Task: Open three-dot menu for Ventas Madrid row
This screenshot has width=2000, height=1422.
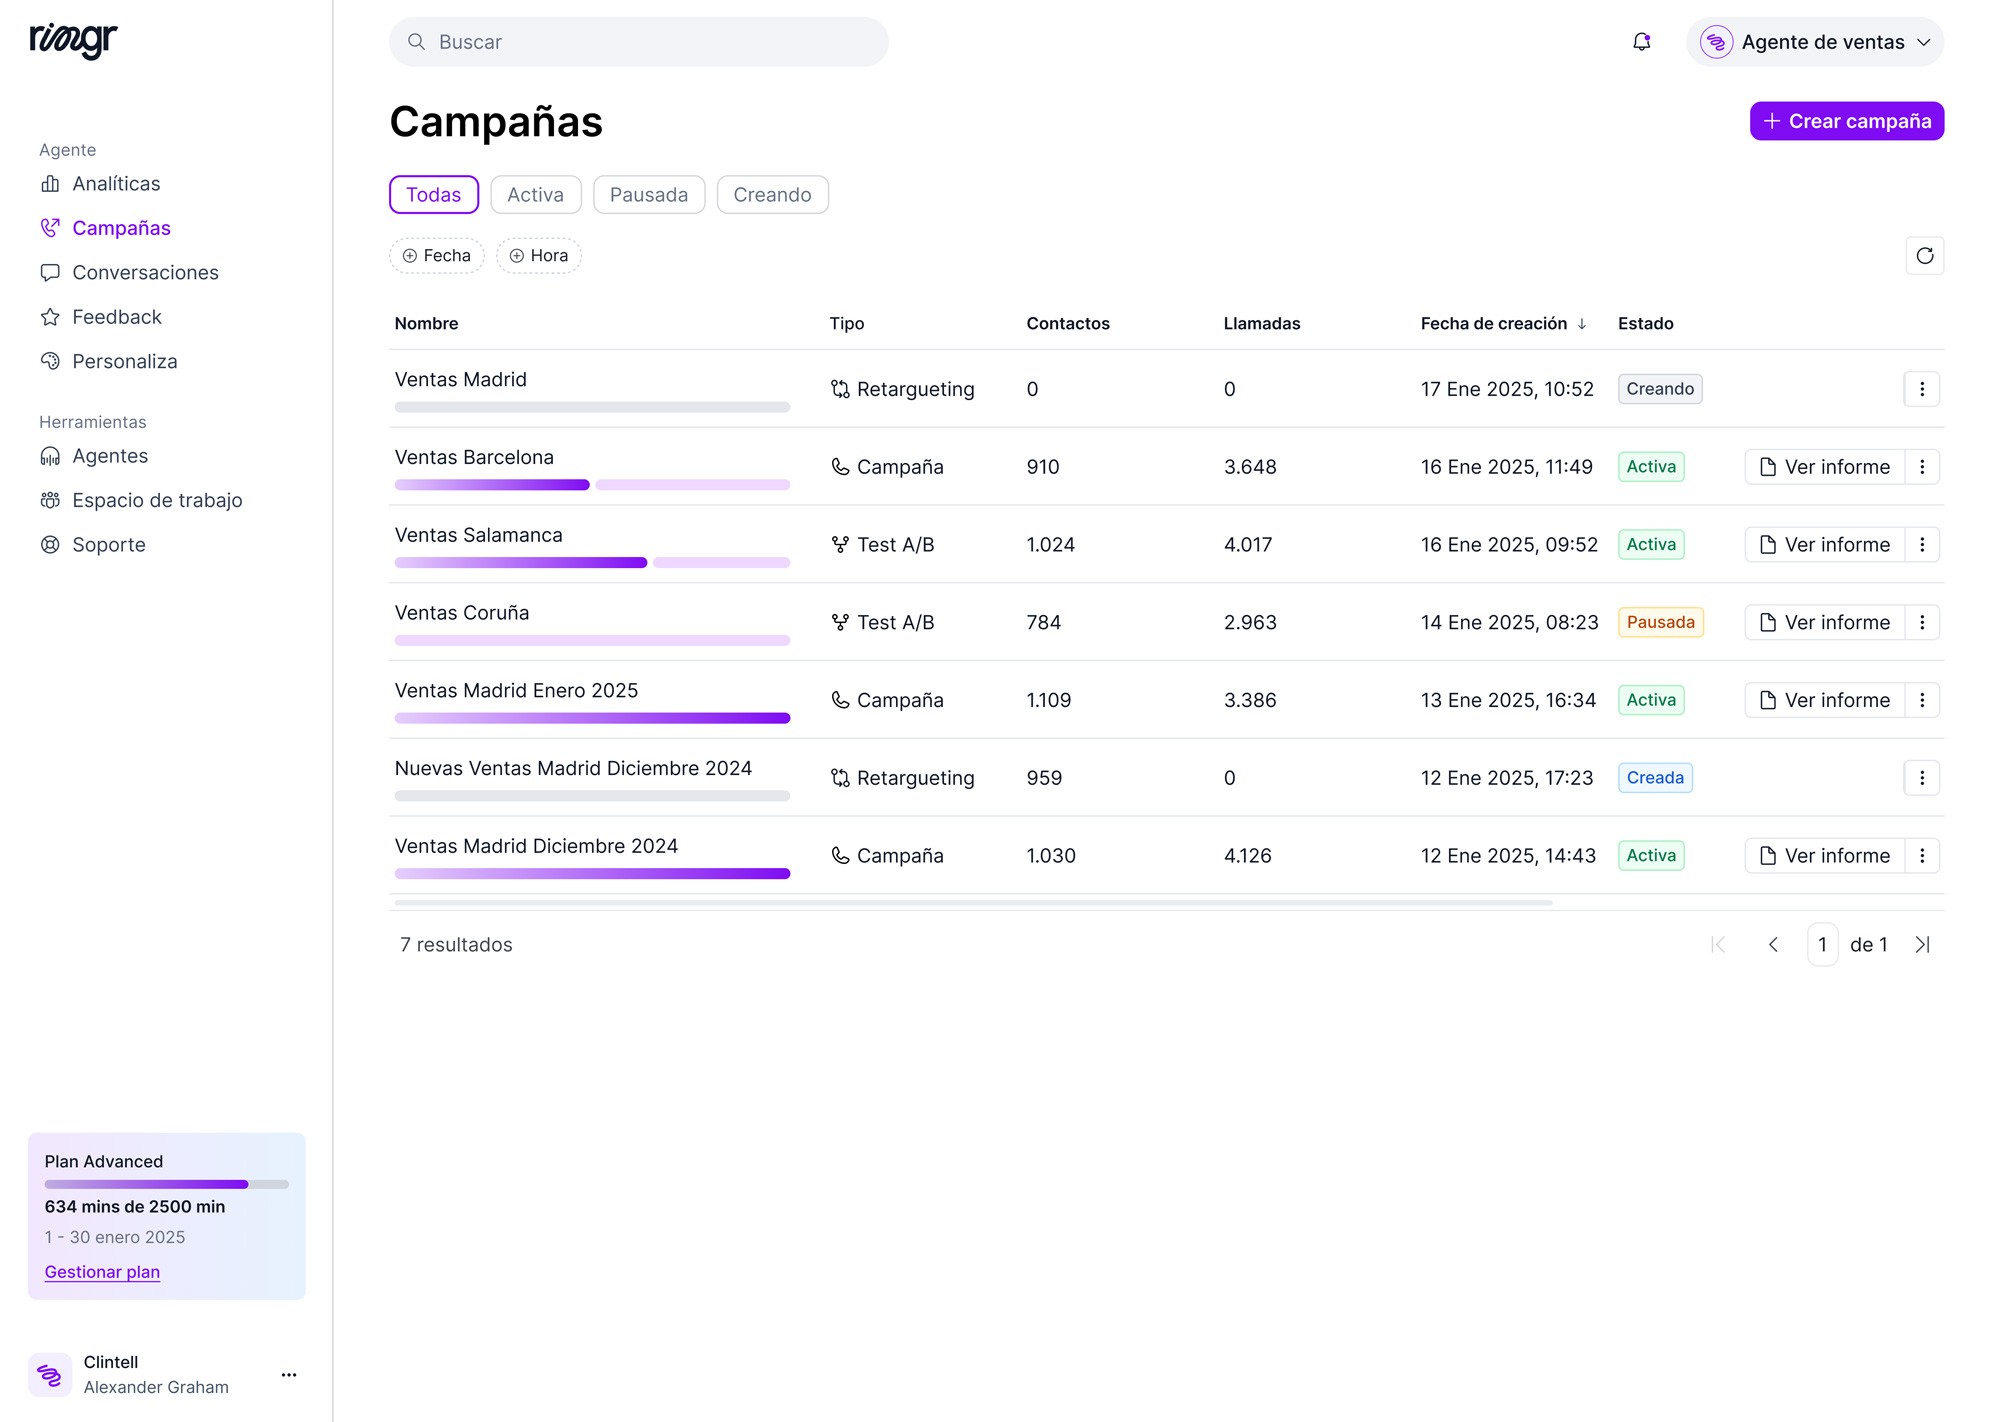Action: click(x=1921, y=389)
